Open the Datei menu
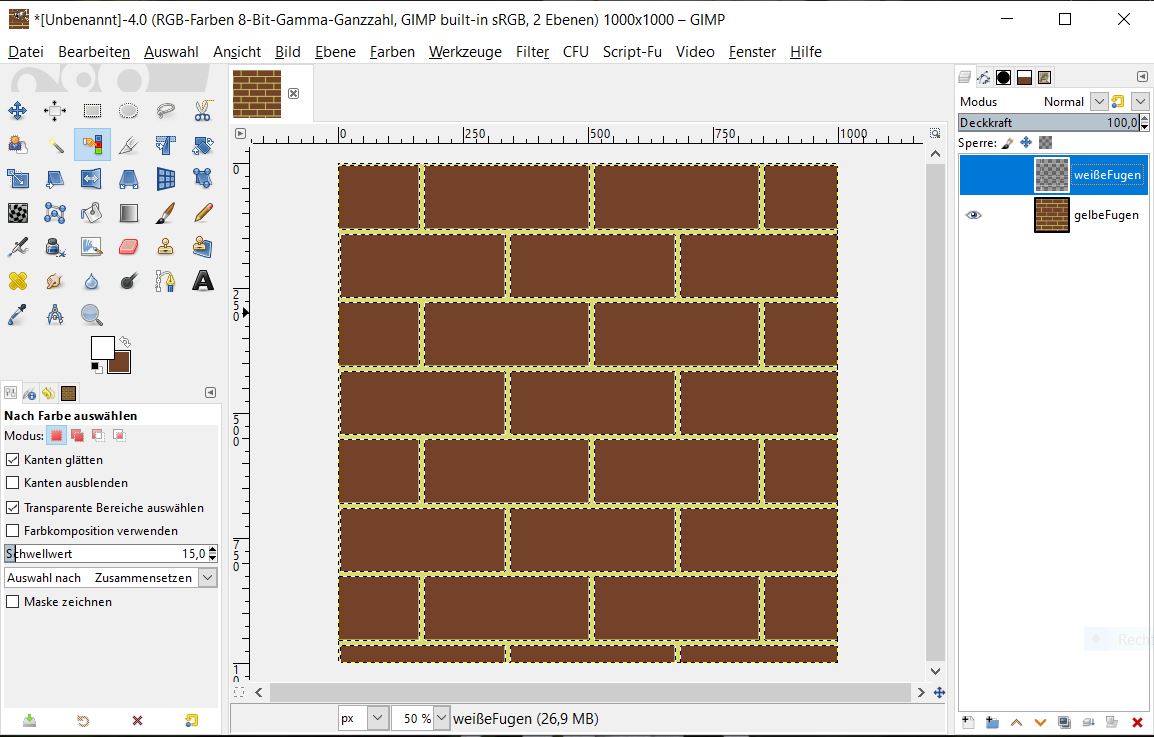 (26, 52)
